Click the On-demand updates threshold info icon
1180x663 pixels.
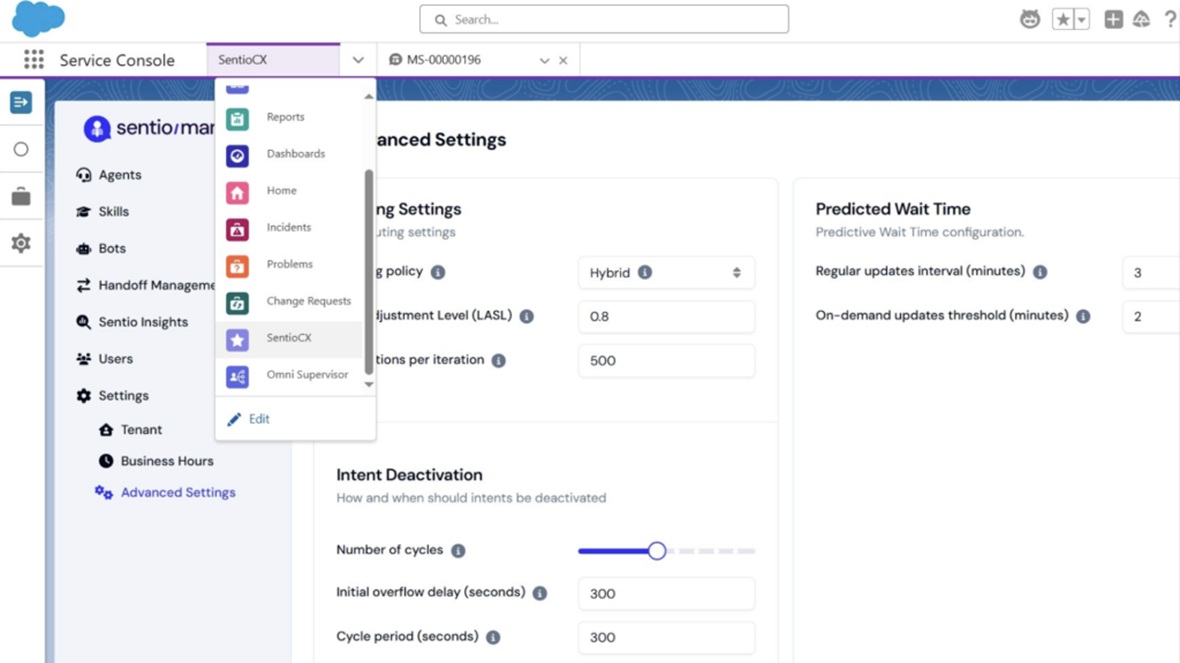pyautogui.click(x=1083, y=317)
